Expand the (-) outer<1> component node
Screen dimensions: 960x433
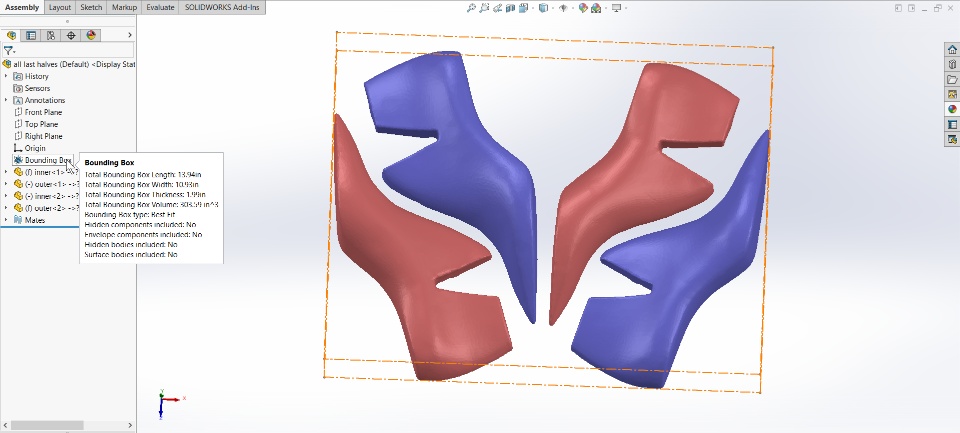(x=6, y=184)
